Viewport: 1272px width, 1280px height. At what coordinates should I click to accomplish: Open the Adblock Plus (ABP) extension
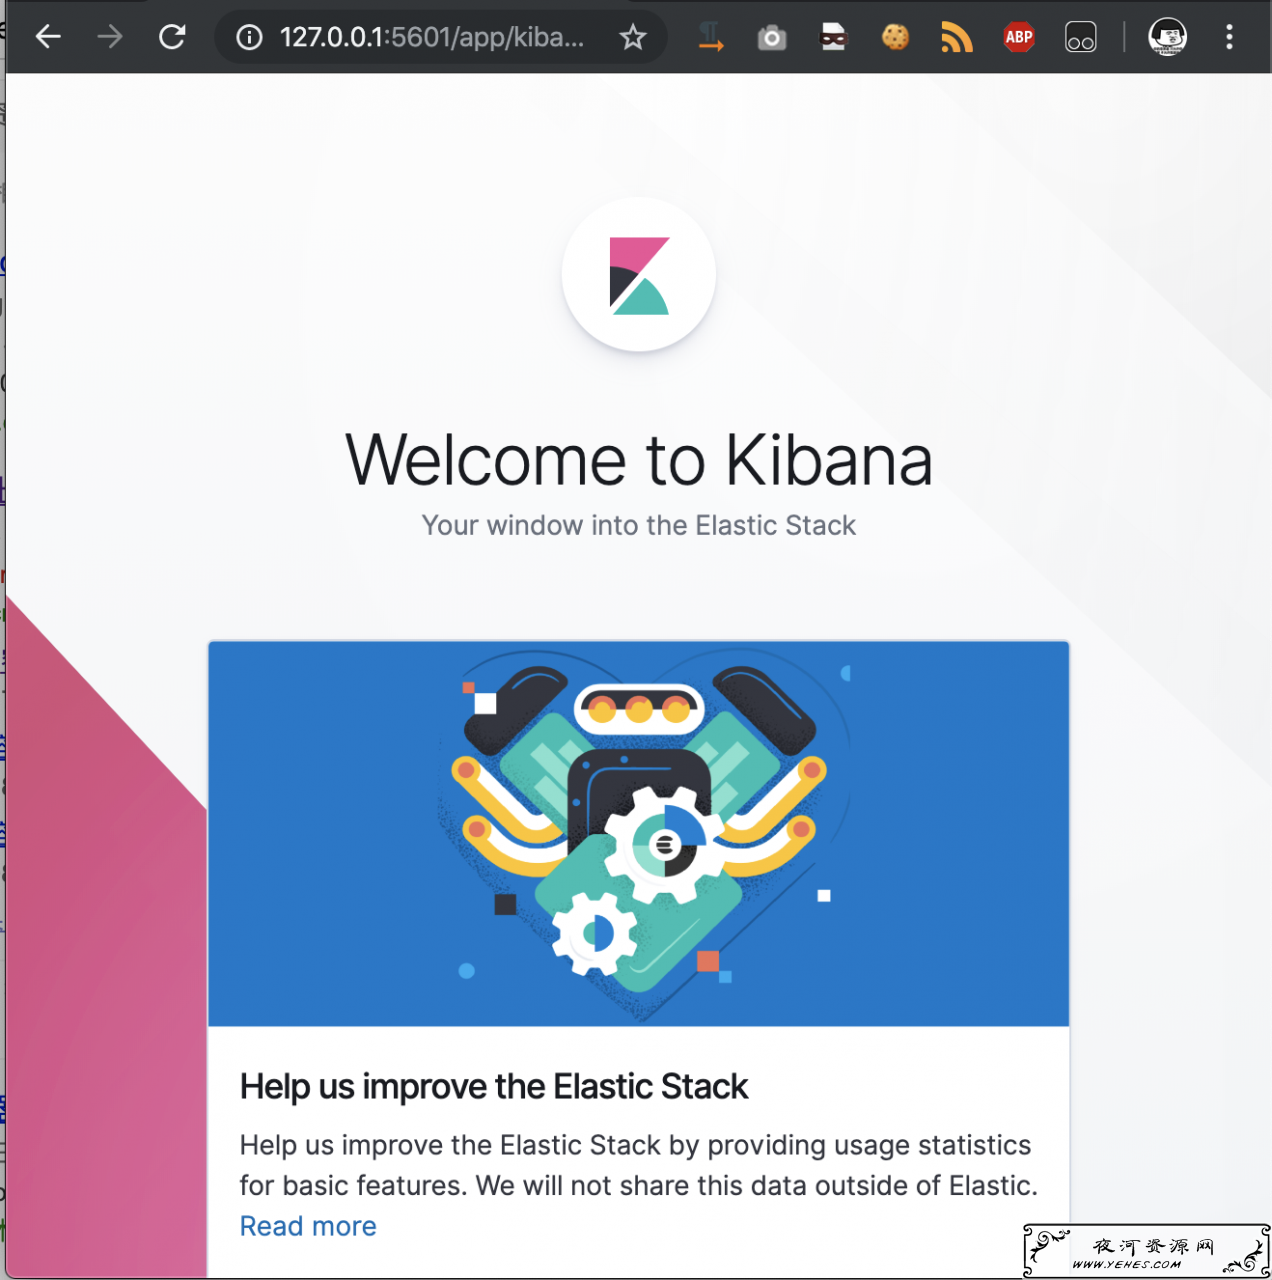(1019, 38)
